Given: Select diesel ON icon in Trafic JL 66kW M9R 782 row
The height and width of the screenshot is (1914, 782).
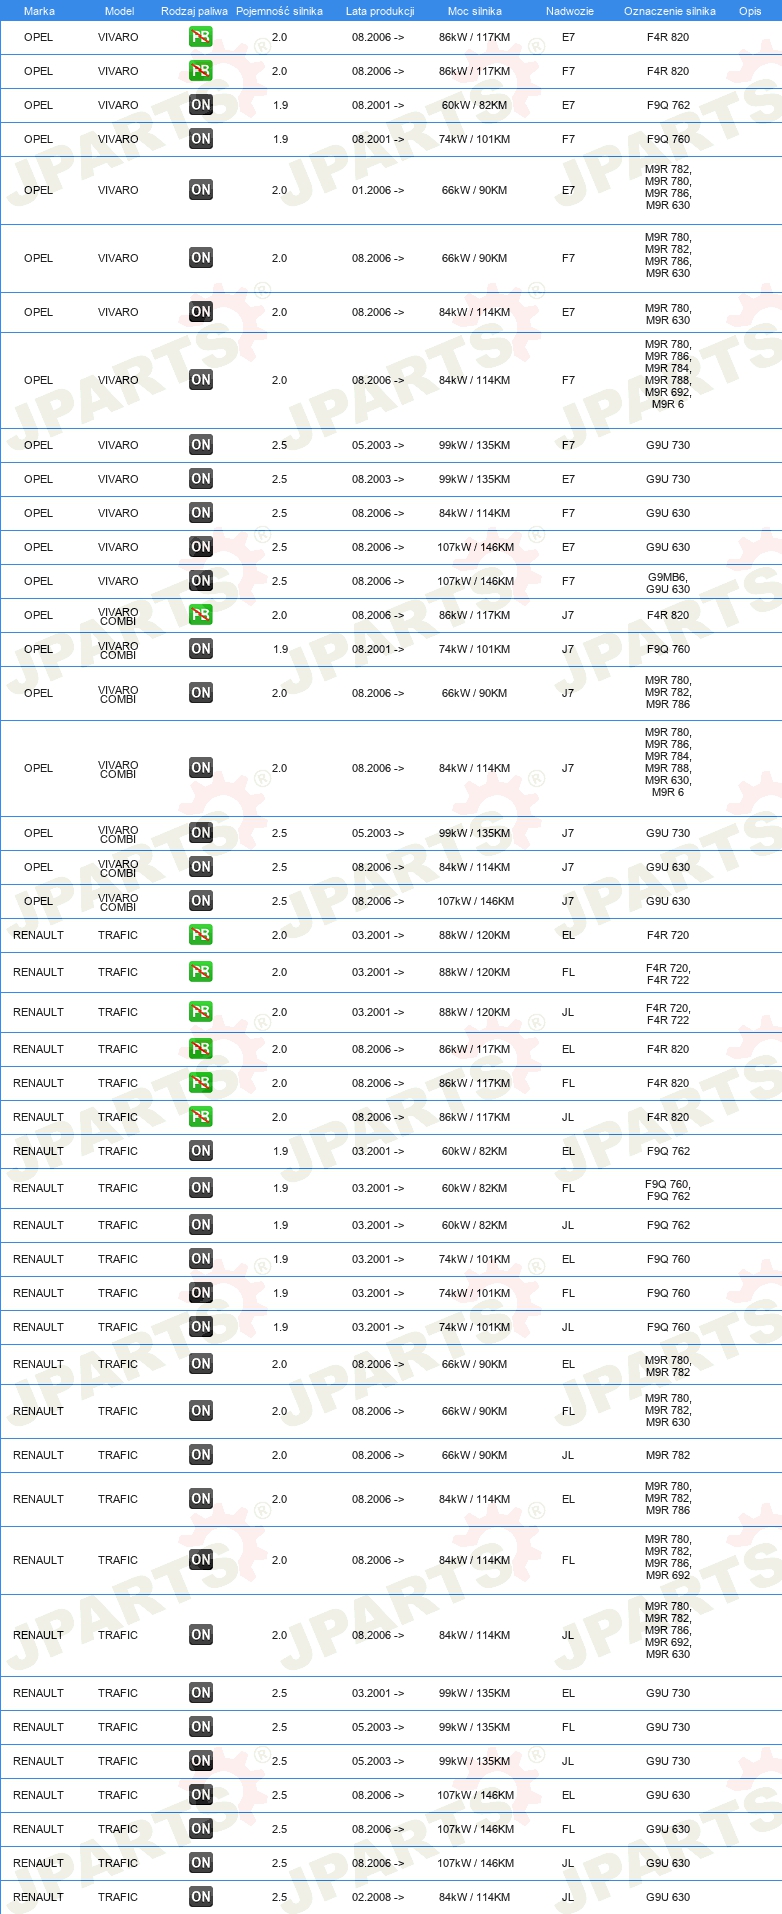Looking at the screenshot, I should (201, 1455).
